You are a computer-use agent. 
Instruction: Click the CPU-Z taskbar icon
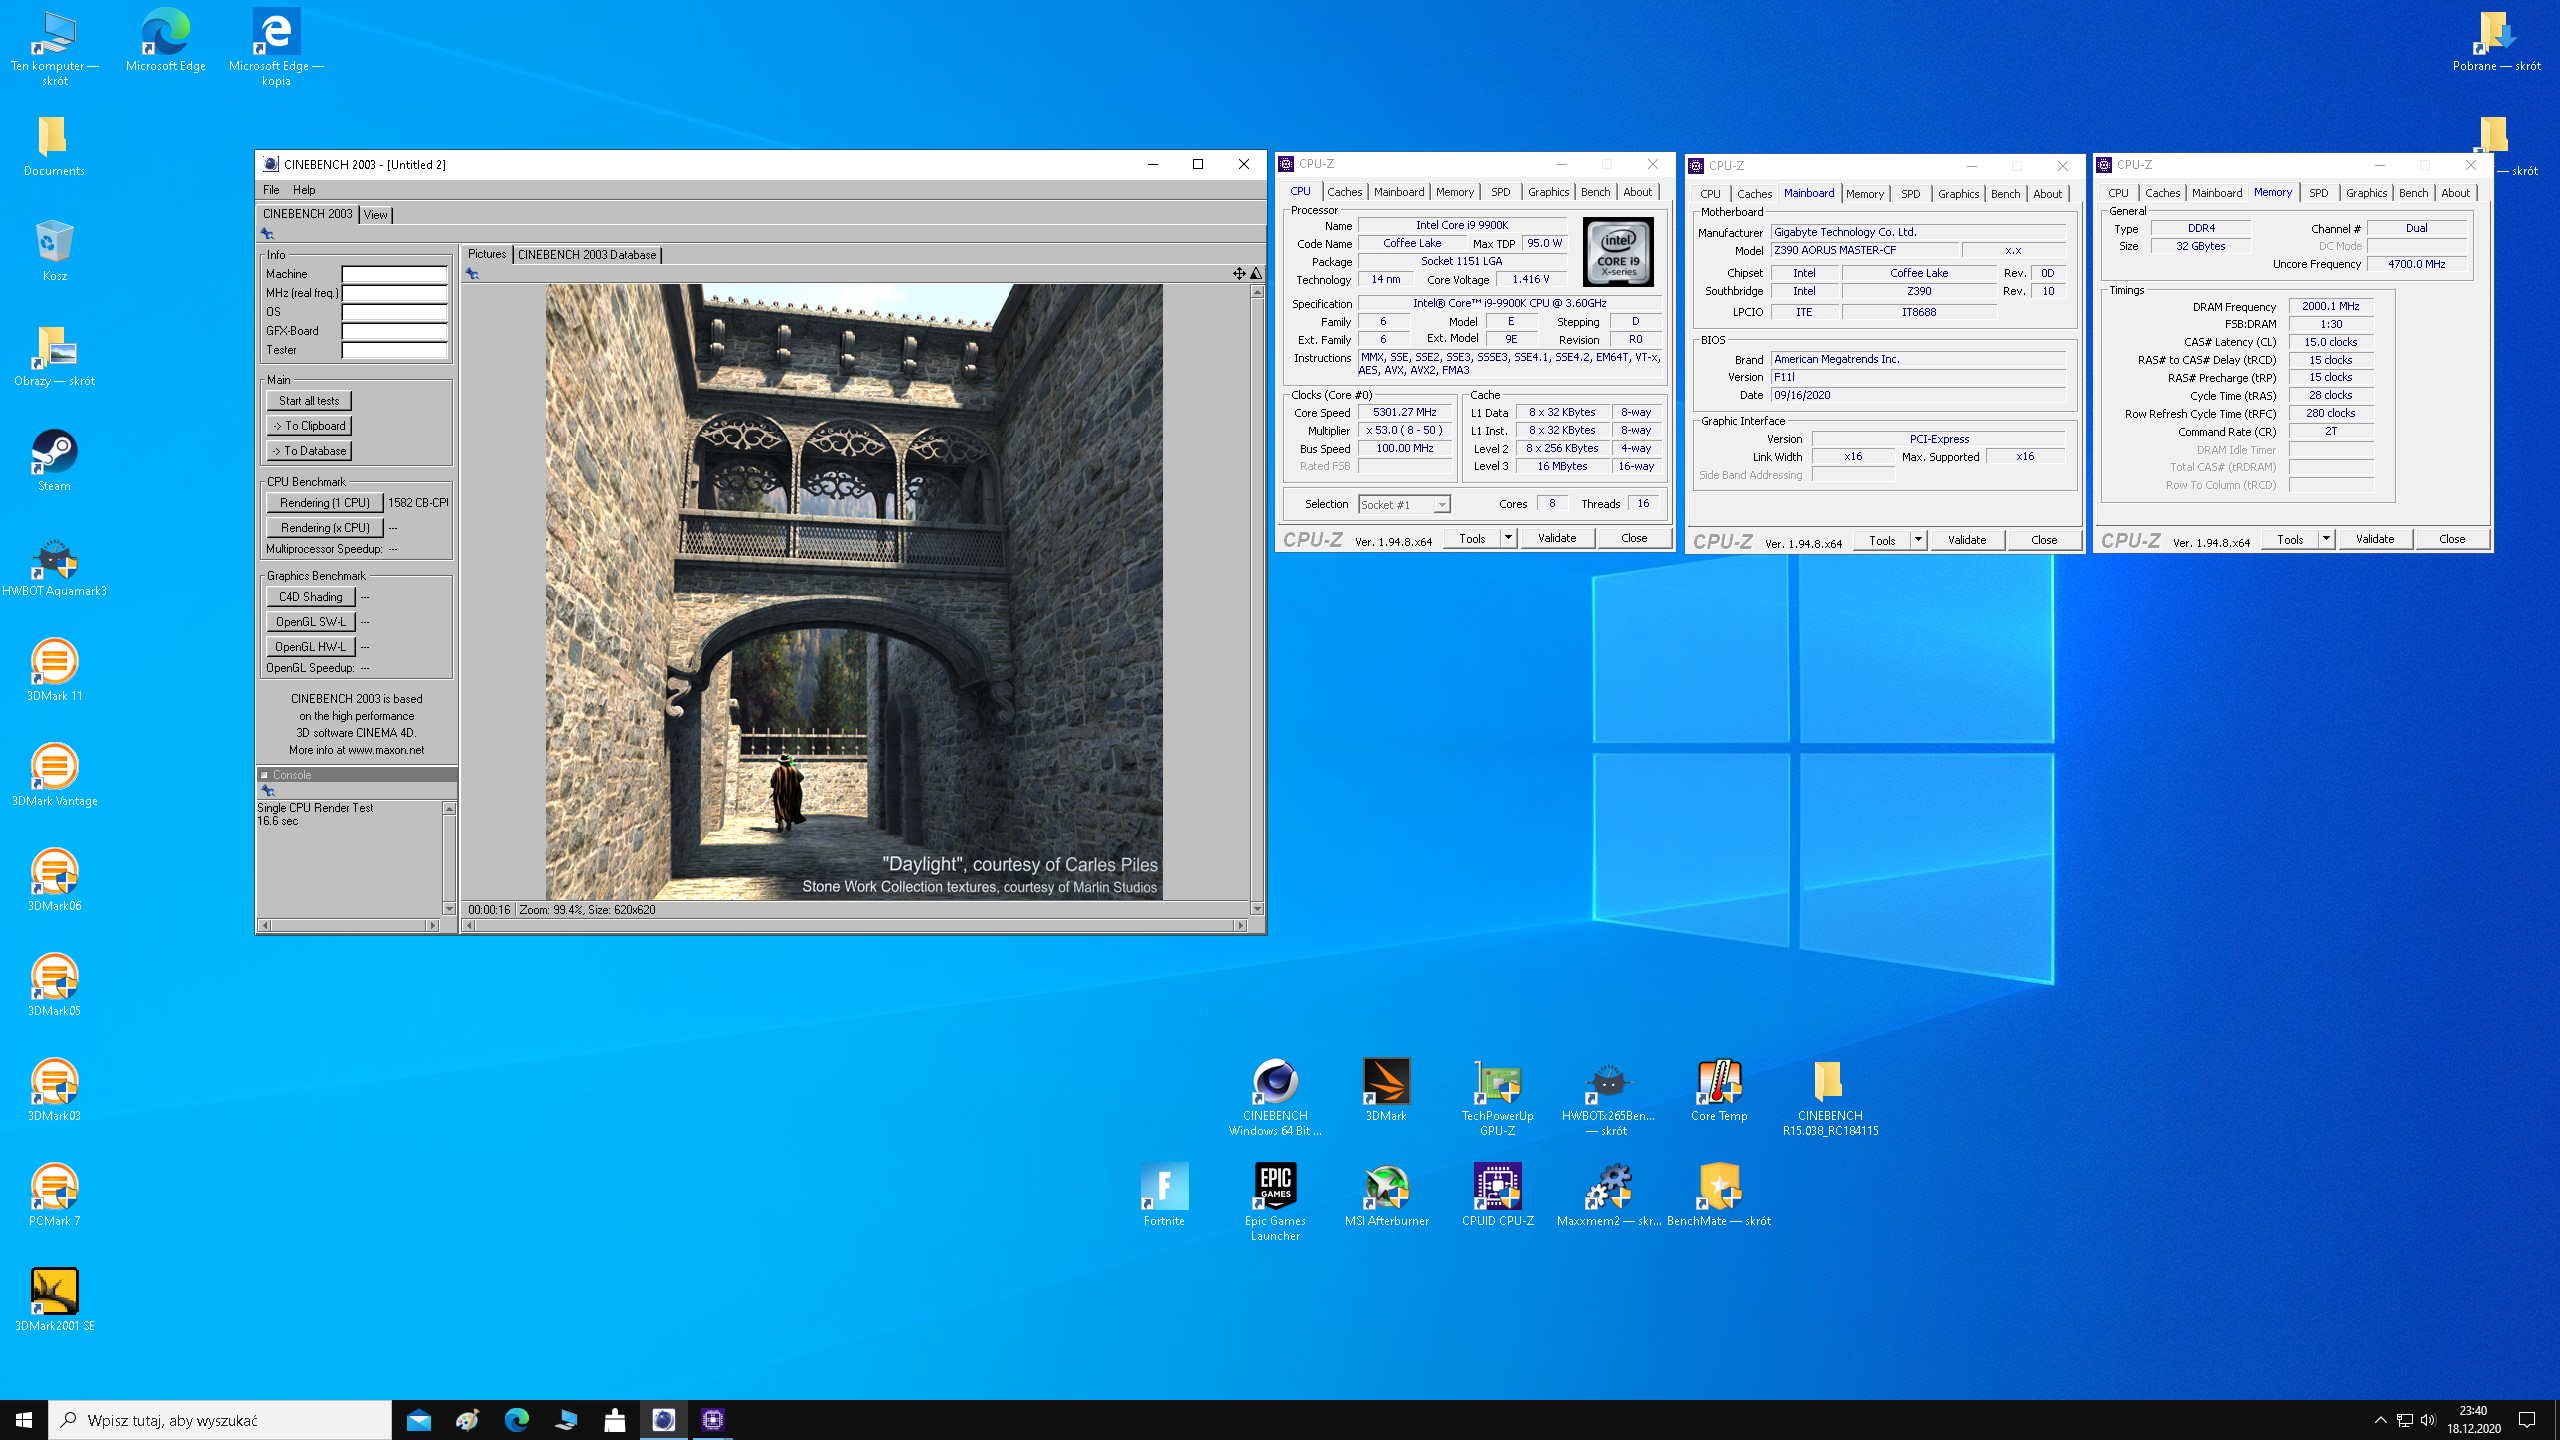pos(713,1420)
